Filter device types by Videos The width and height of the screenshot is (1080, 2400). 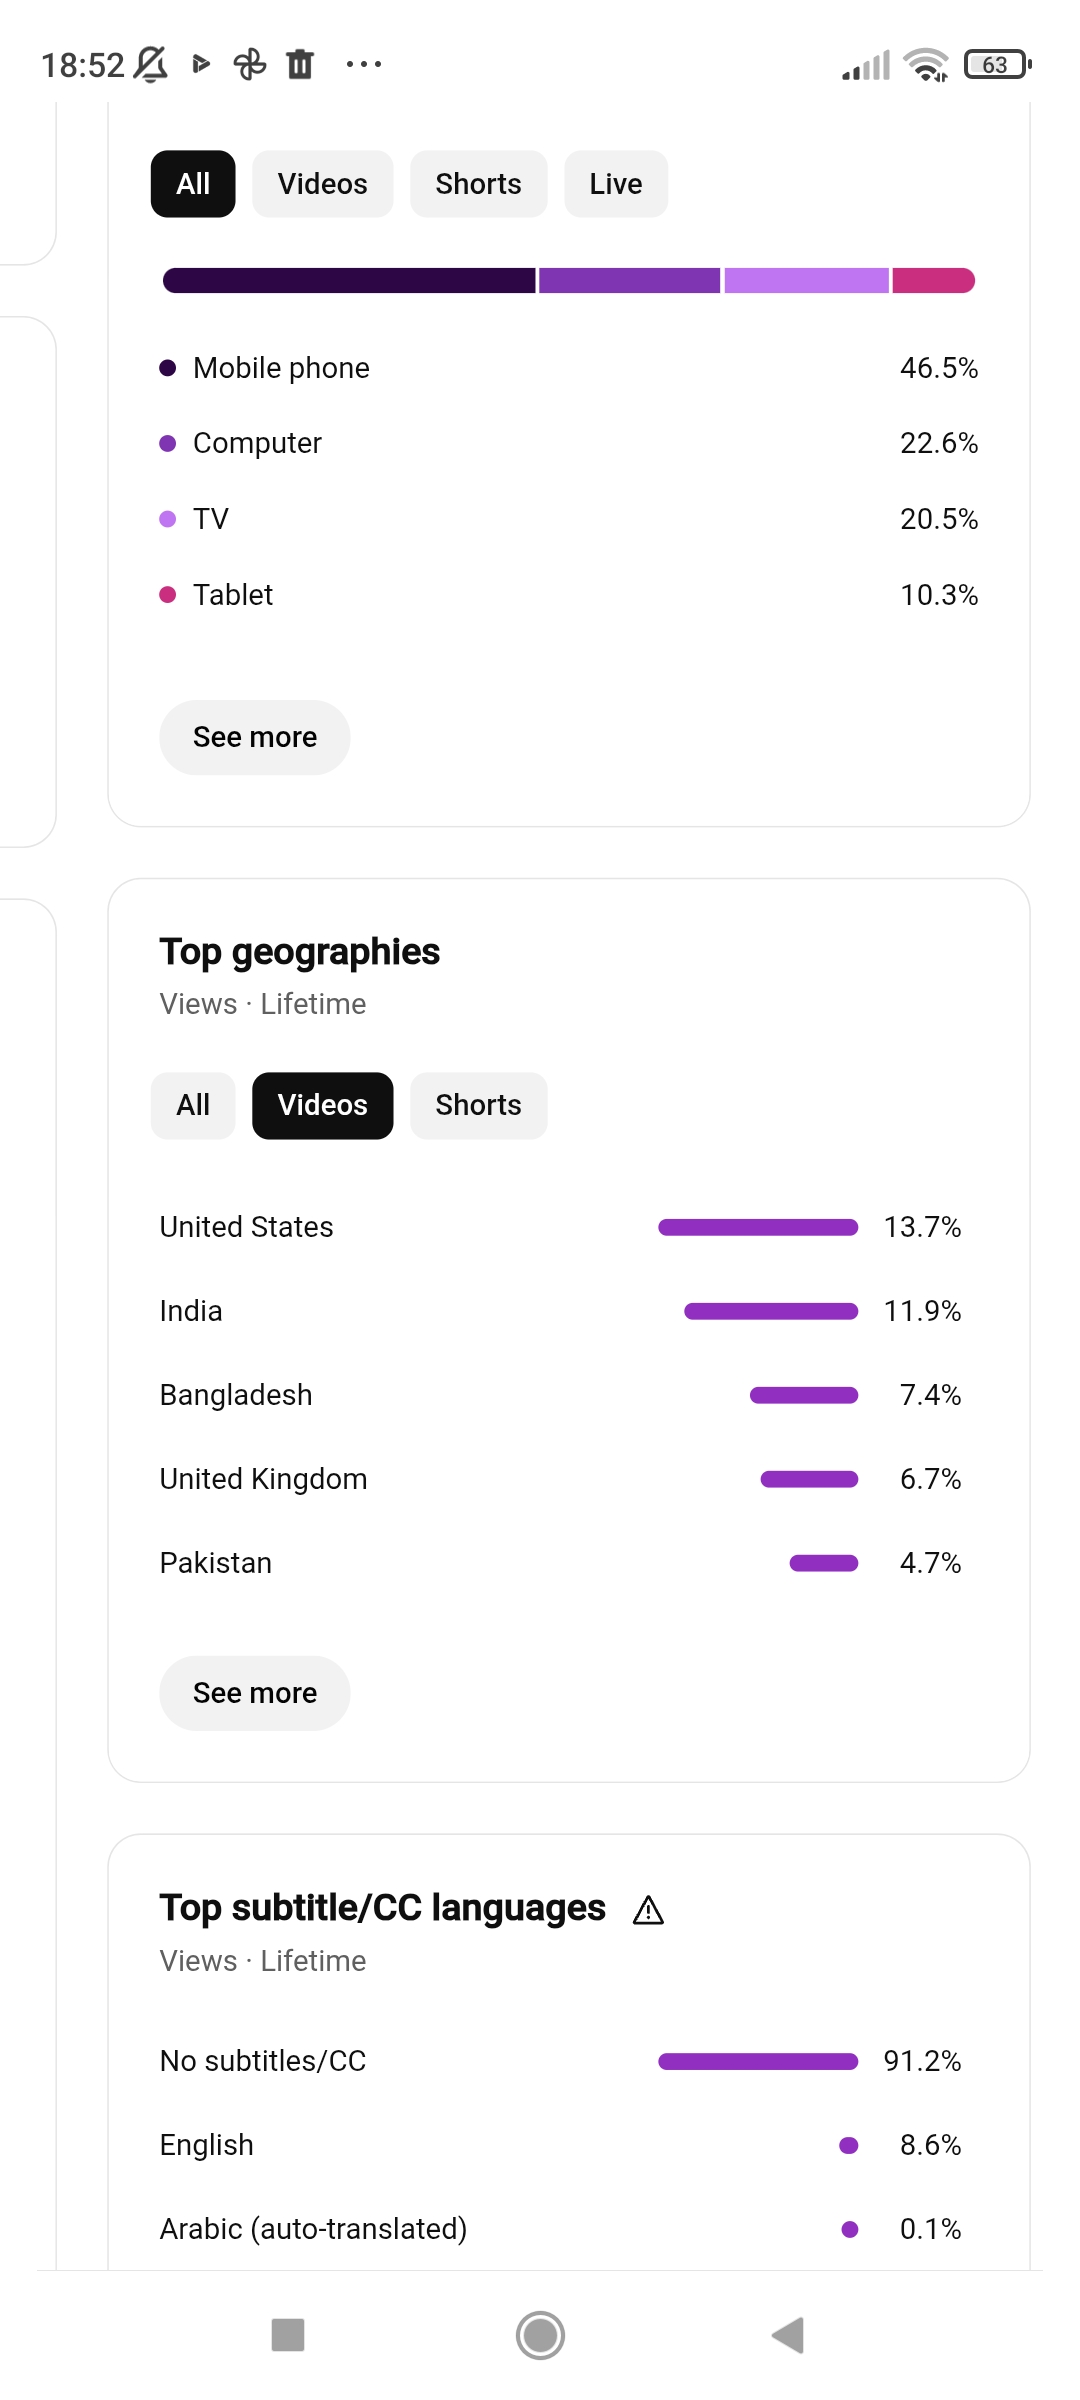[323, 184]
